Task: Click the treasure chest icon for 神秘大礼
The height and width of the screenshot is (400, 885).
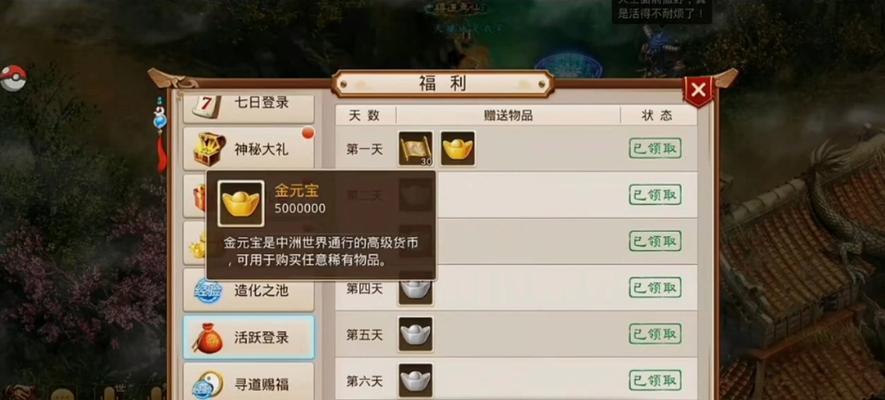Action: coord(208,149)
